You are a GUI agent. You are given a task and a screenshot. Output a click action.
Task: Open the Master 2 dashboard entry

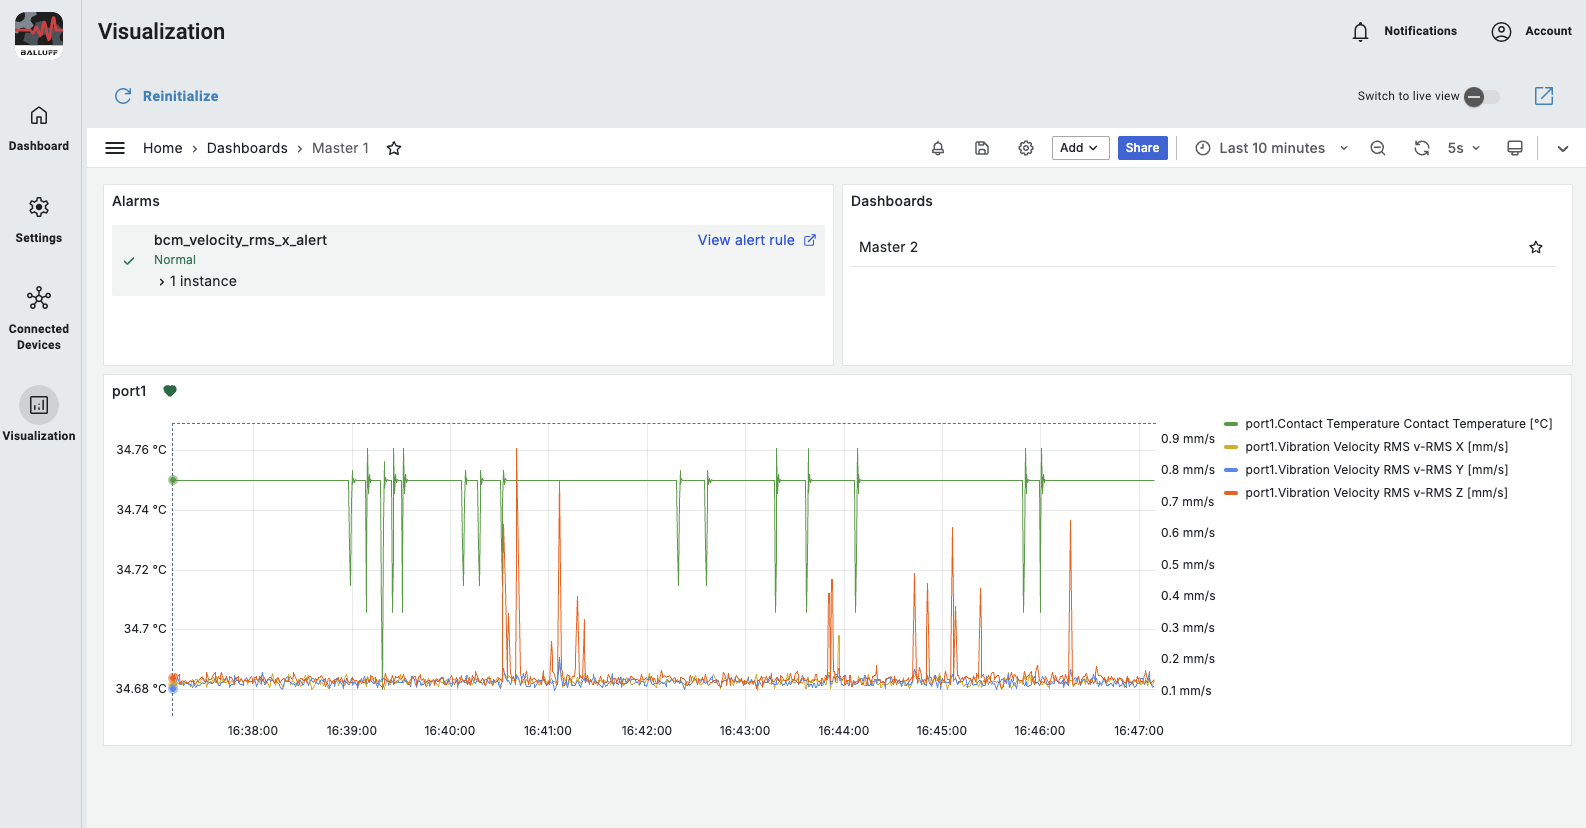[x=888, y=247]
